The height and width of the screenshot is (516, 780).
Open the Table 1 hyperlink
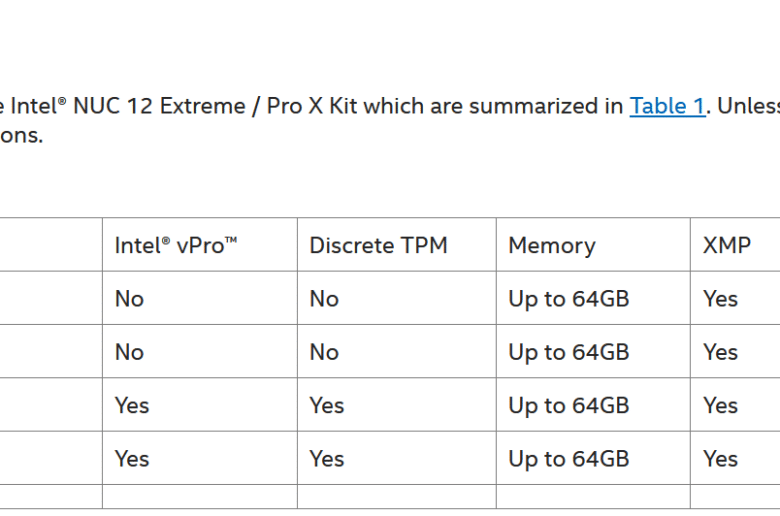click(x=667, y=106)
